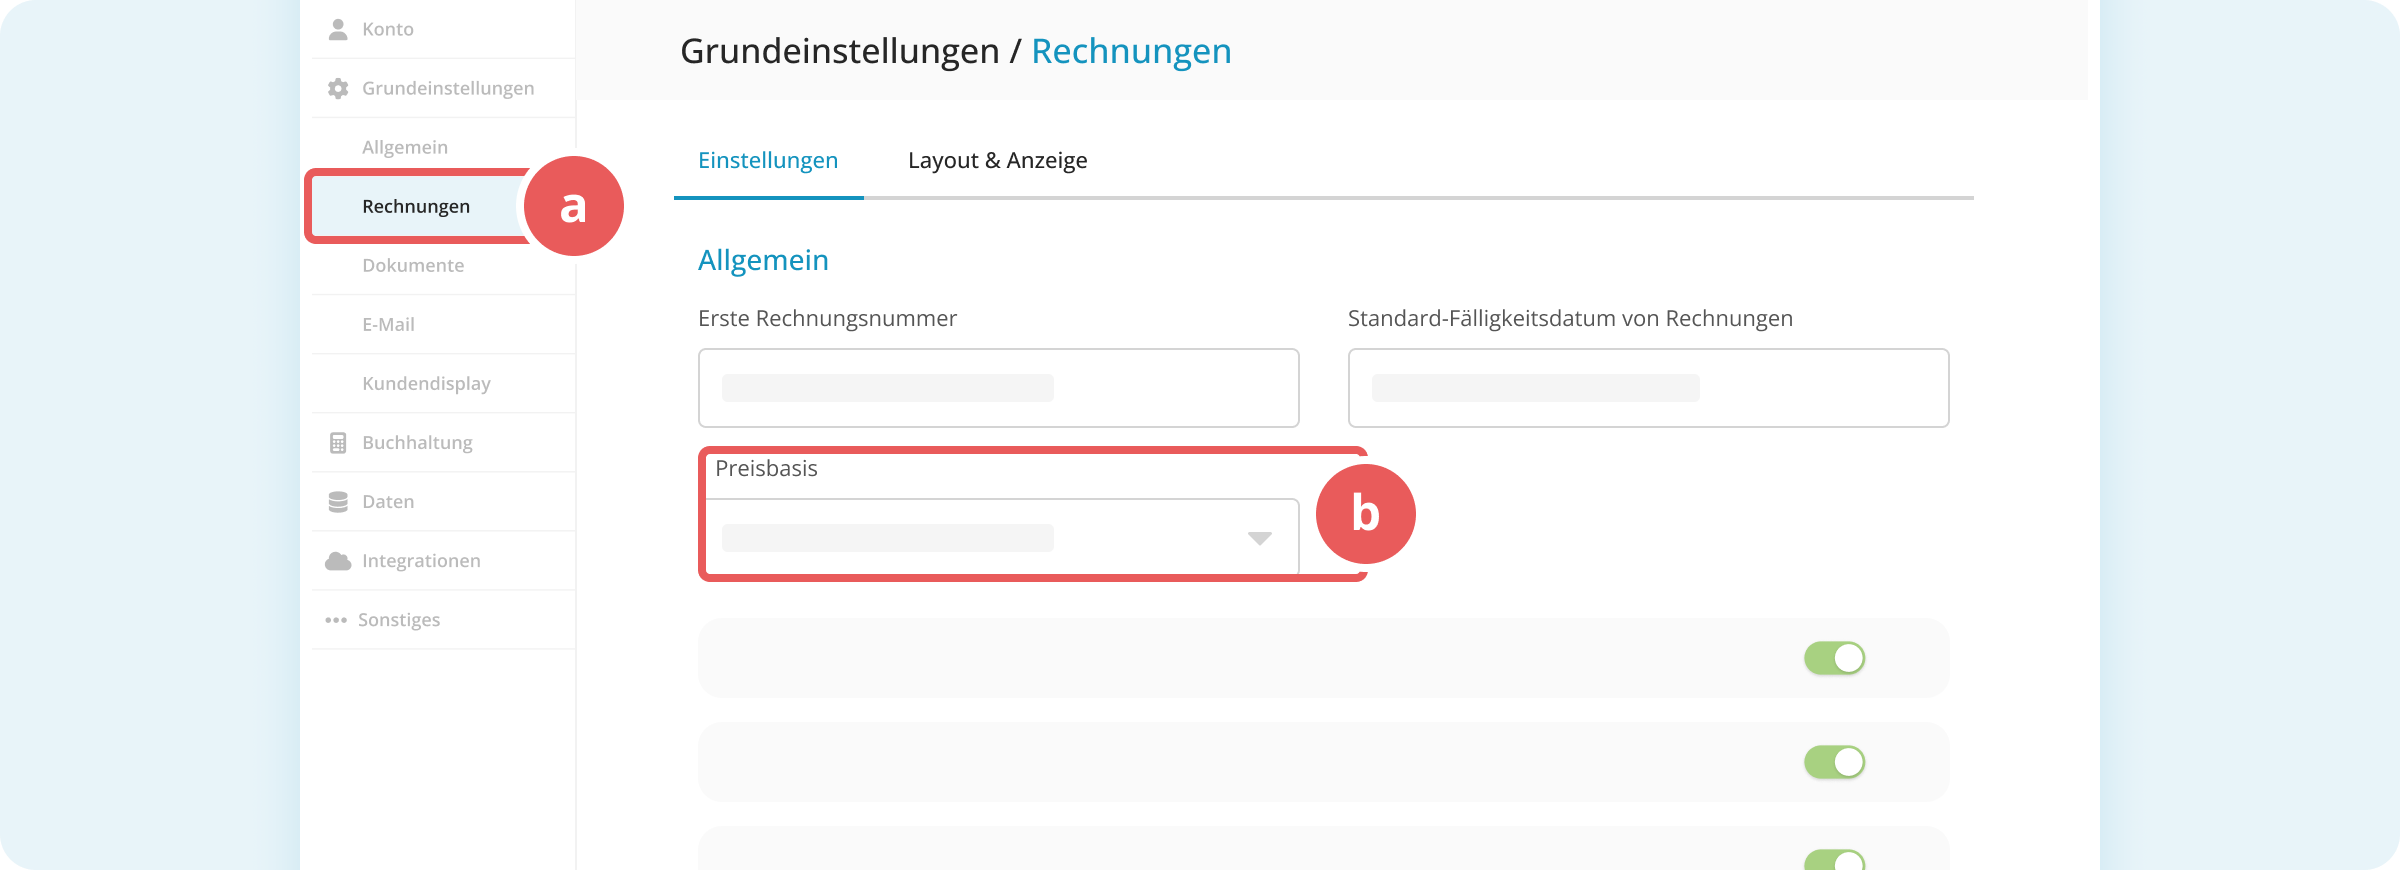Click the Konto person icon
This screenshot has height=870, width=2400.
point(338,28)
